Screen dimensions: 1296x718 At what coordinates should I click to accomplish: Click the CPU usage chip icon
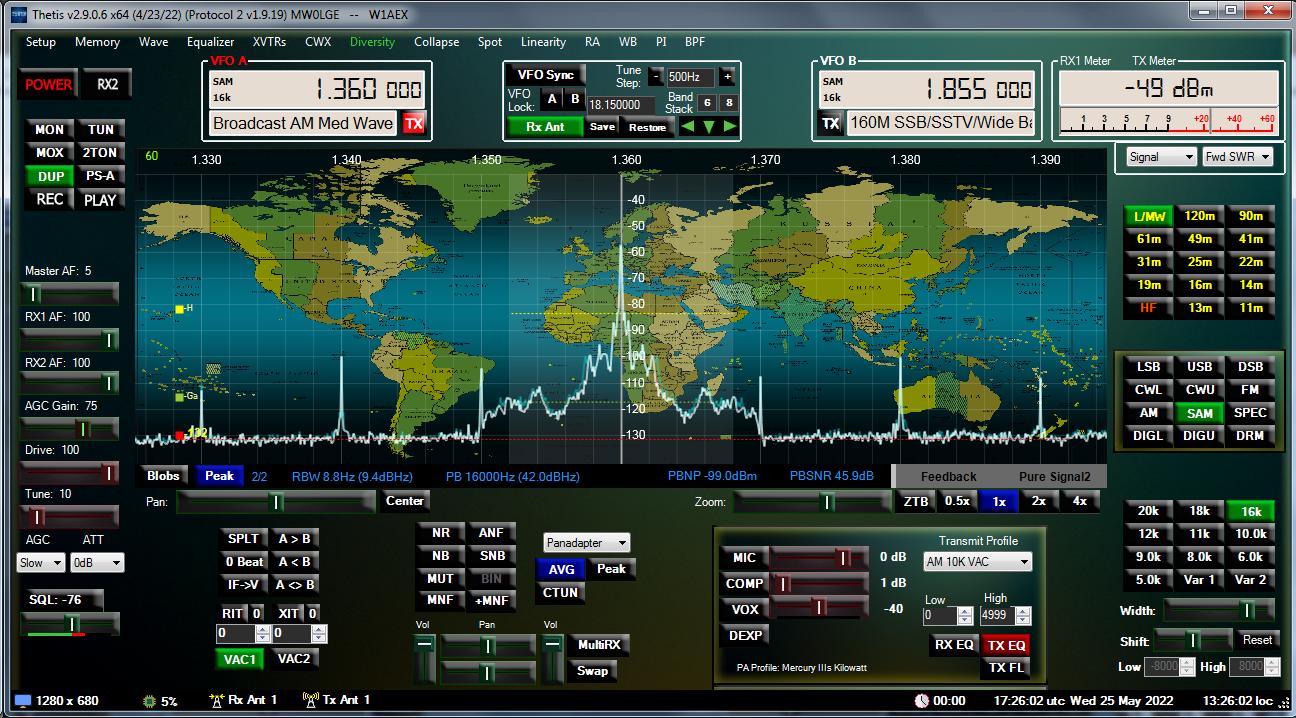click(150, 701)
